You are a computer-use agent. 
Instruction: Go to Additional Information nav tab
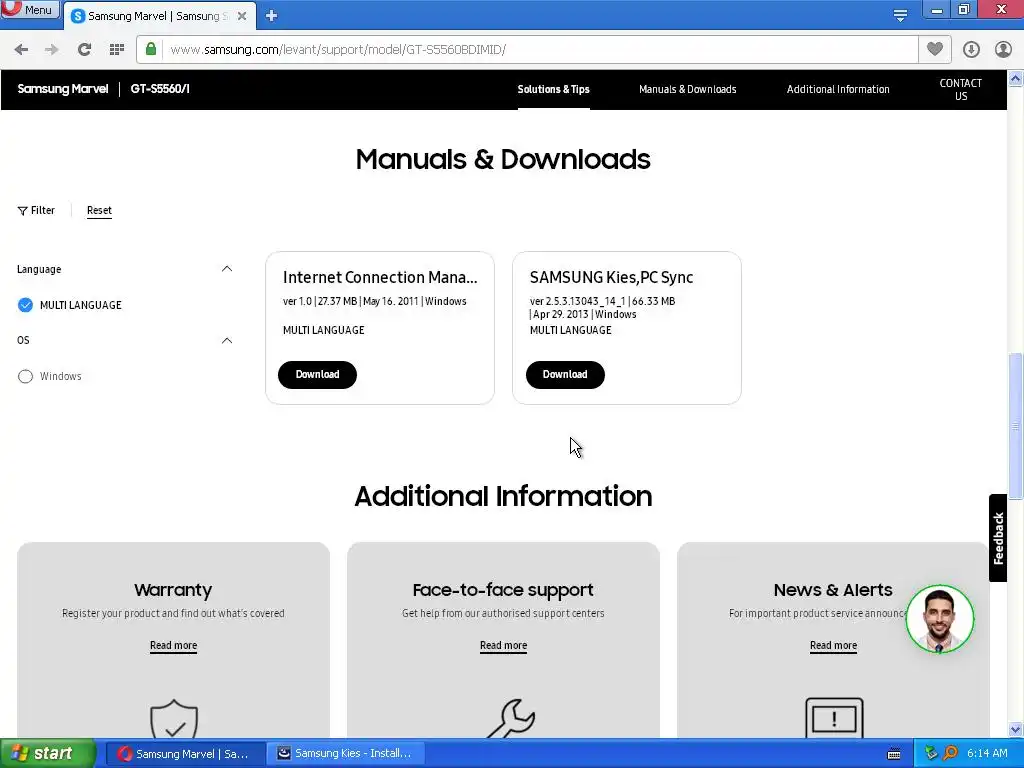tap(838, 89)
